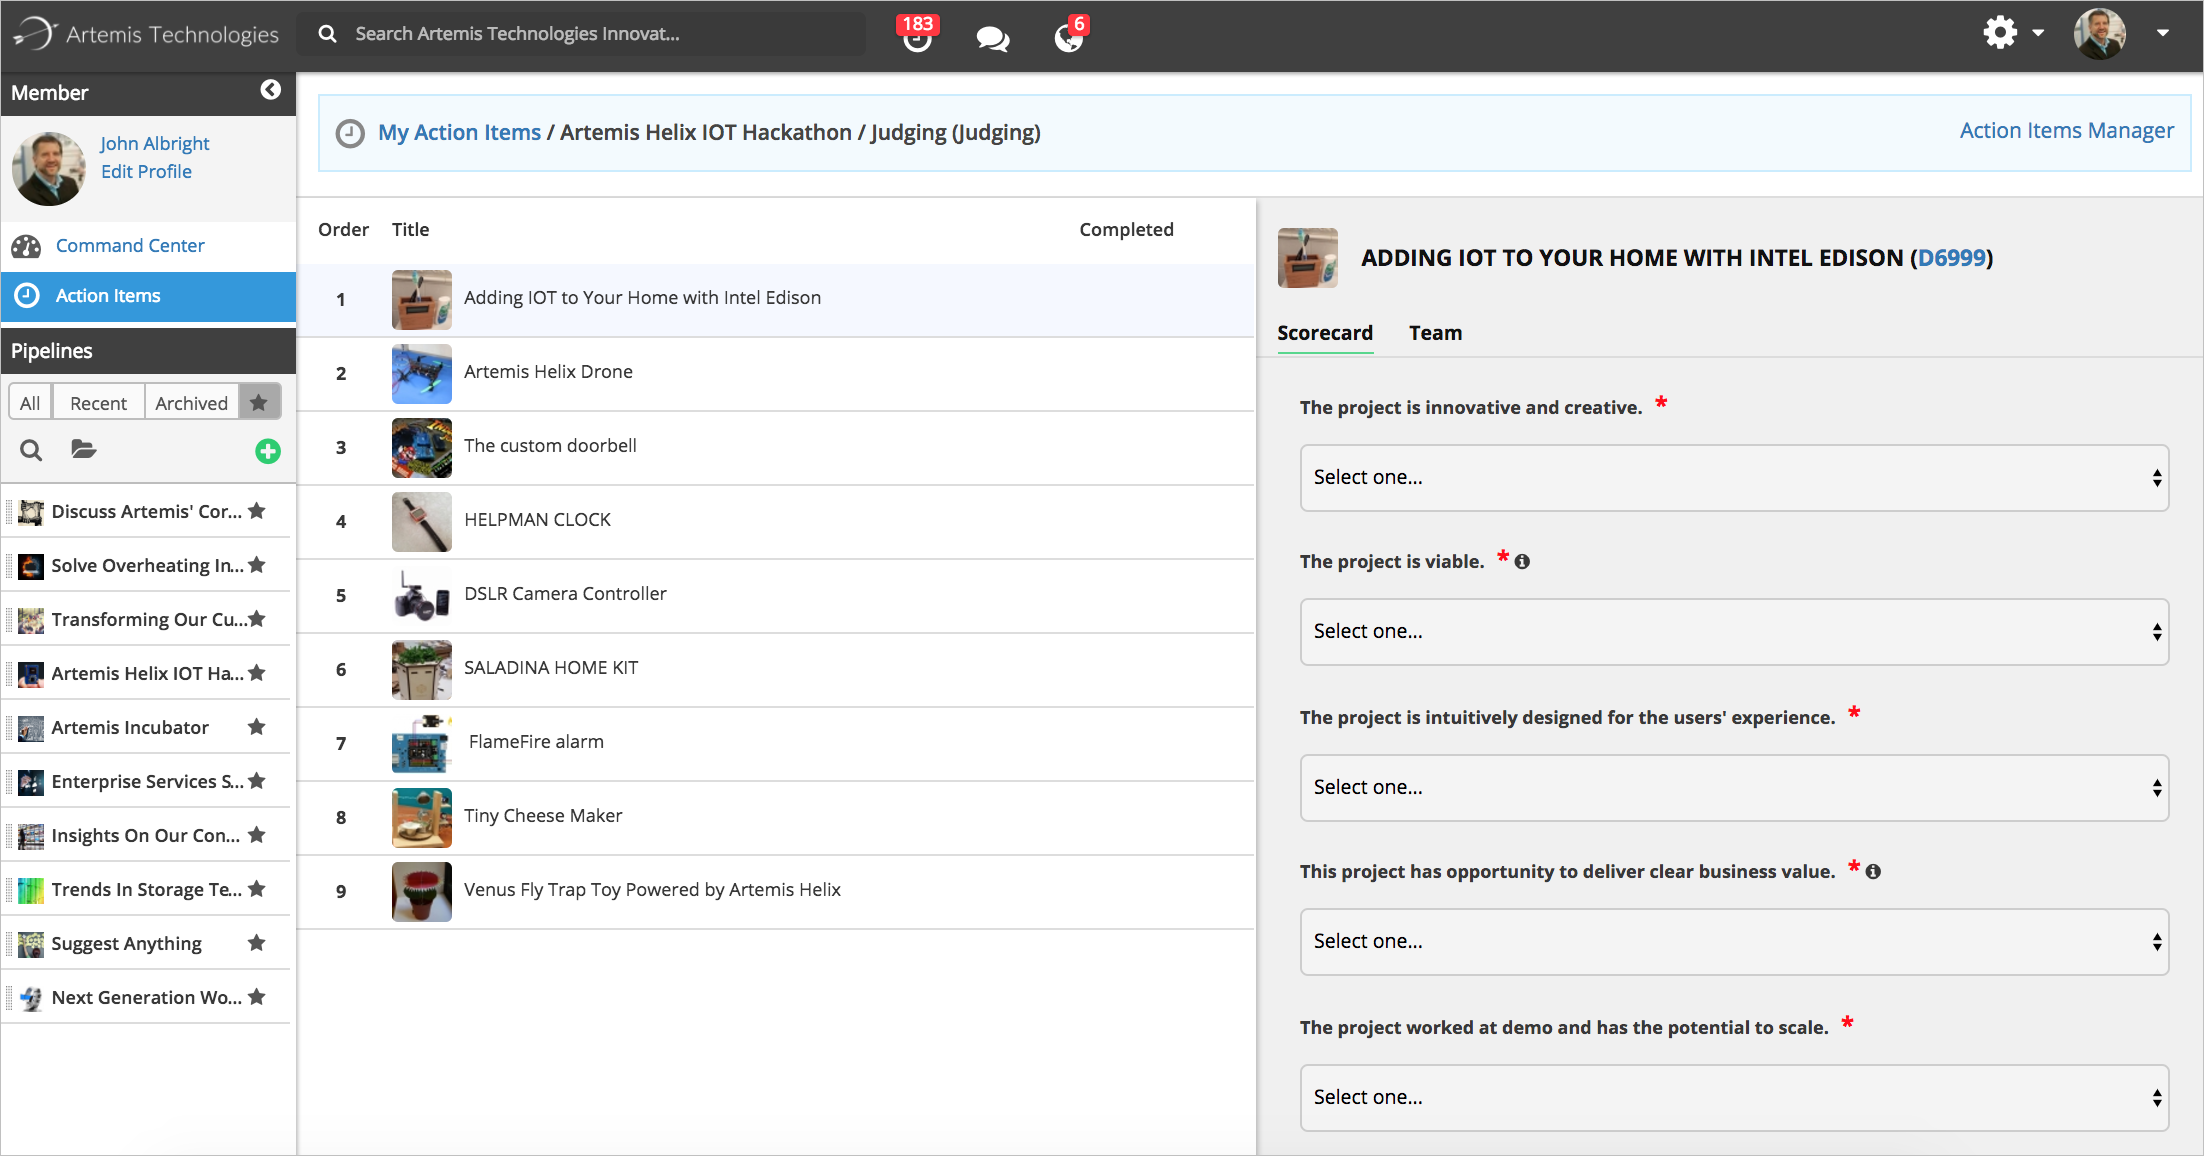Viewport: 2204px width, 1156px height.
Task: Show Archived pipelines filter
Action: click(191, 403)
